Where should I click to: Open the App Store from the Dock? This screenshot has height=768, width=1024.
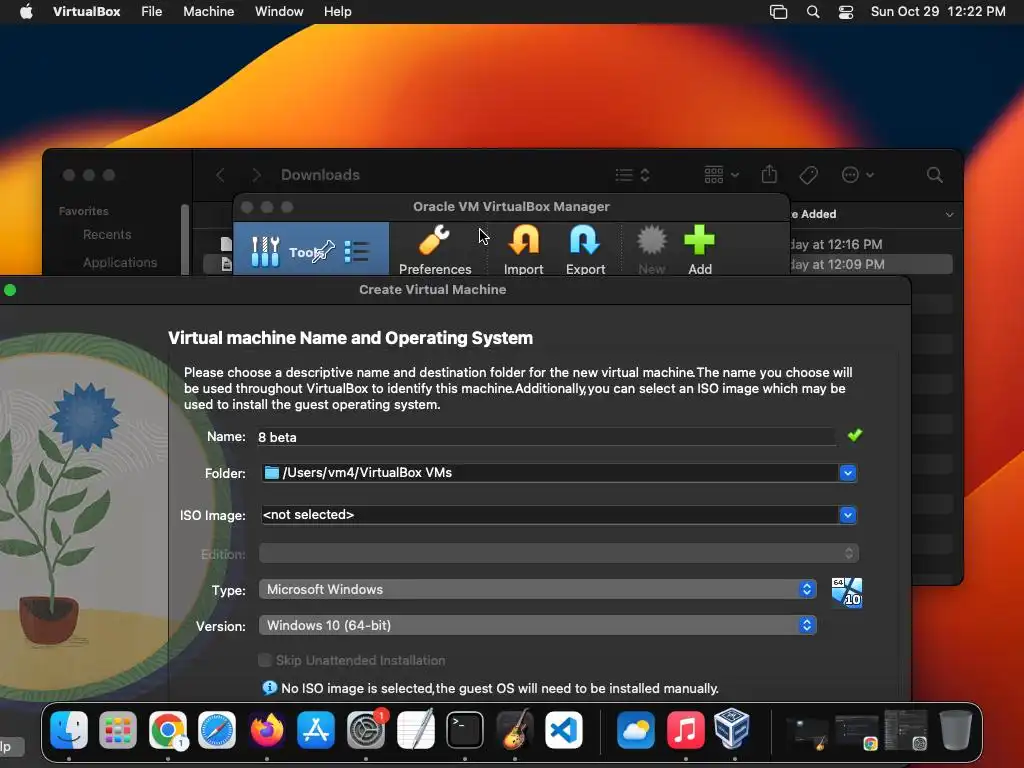coord(316,729)
